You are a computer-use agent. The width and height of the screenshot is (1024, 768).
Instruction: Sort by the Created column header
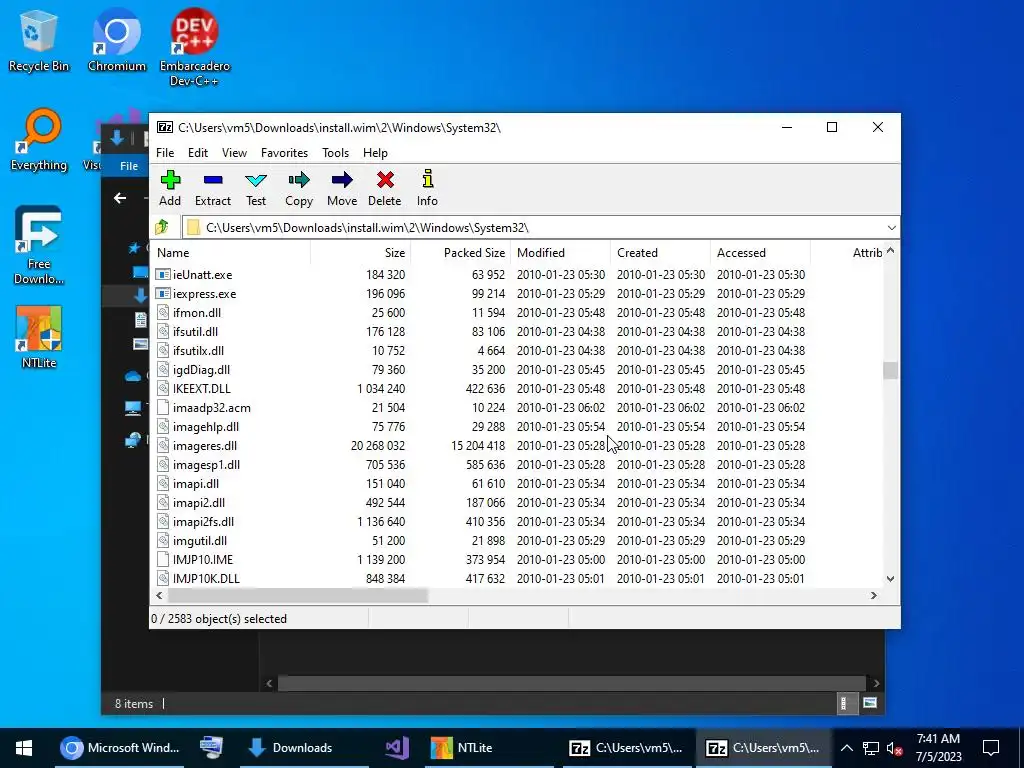pos(660,253)
